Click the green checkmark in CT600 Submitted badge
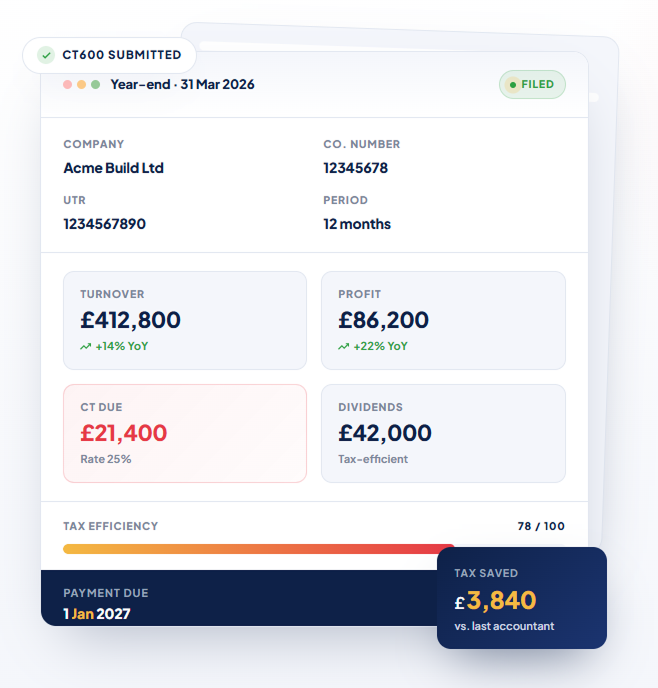The height and width of the screenshot is (688, 658). pos(46,55)
